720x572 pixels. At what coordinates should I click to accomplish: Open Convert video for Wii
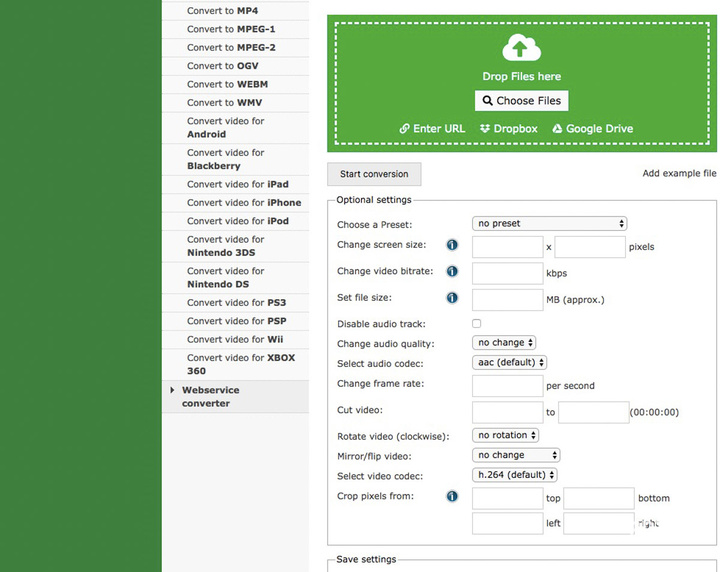pos(236,339)
